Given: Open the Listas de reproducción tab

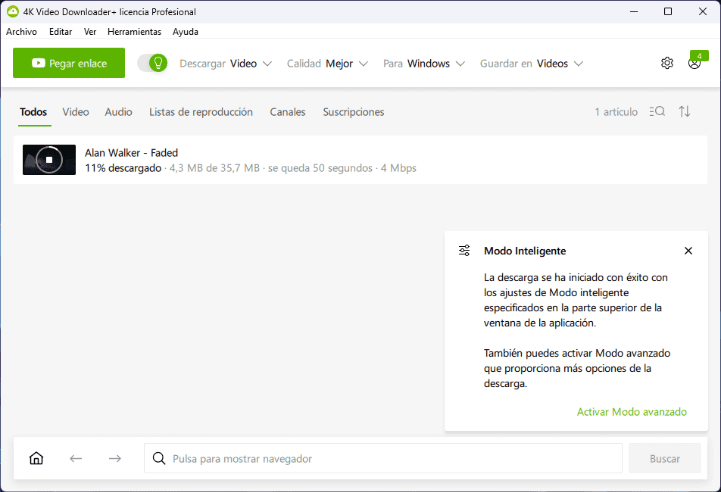Looking at the screenshot, I should 201,112.
